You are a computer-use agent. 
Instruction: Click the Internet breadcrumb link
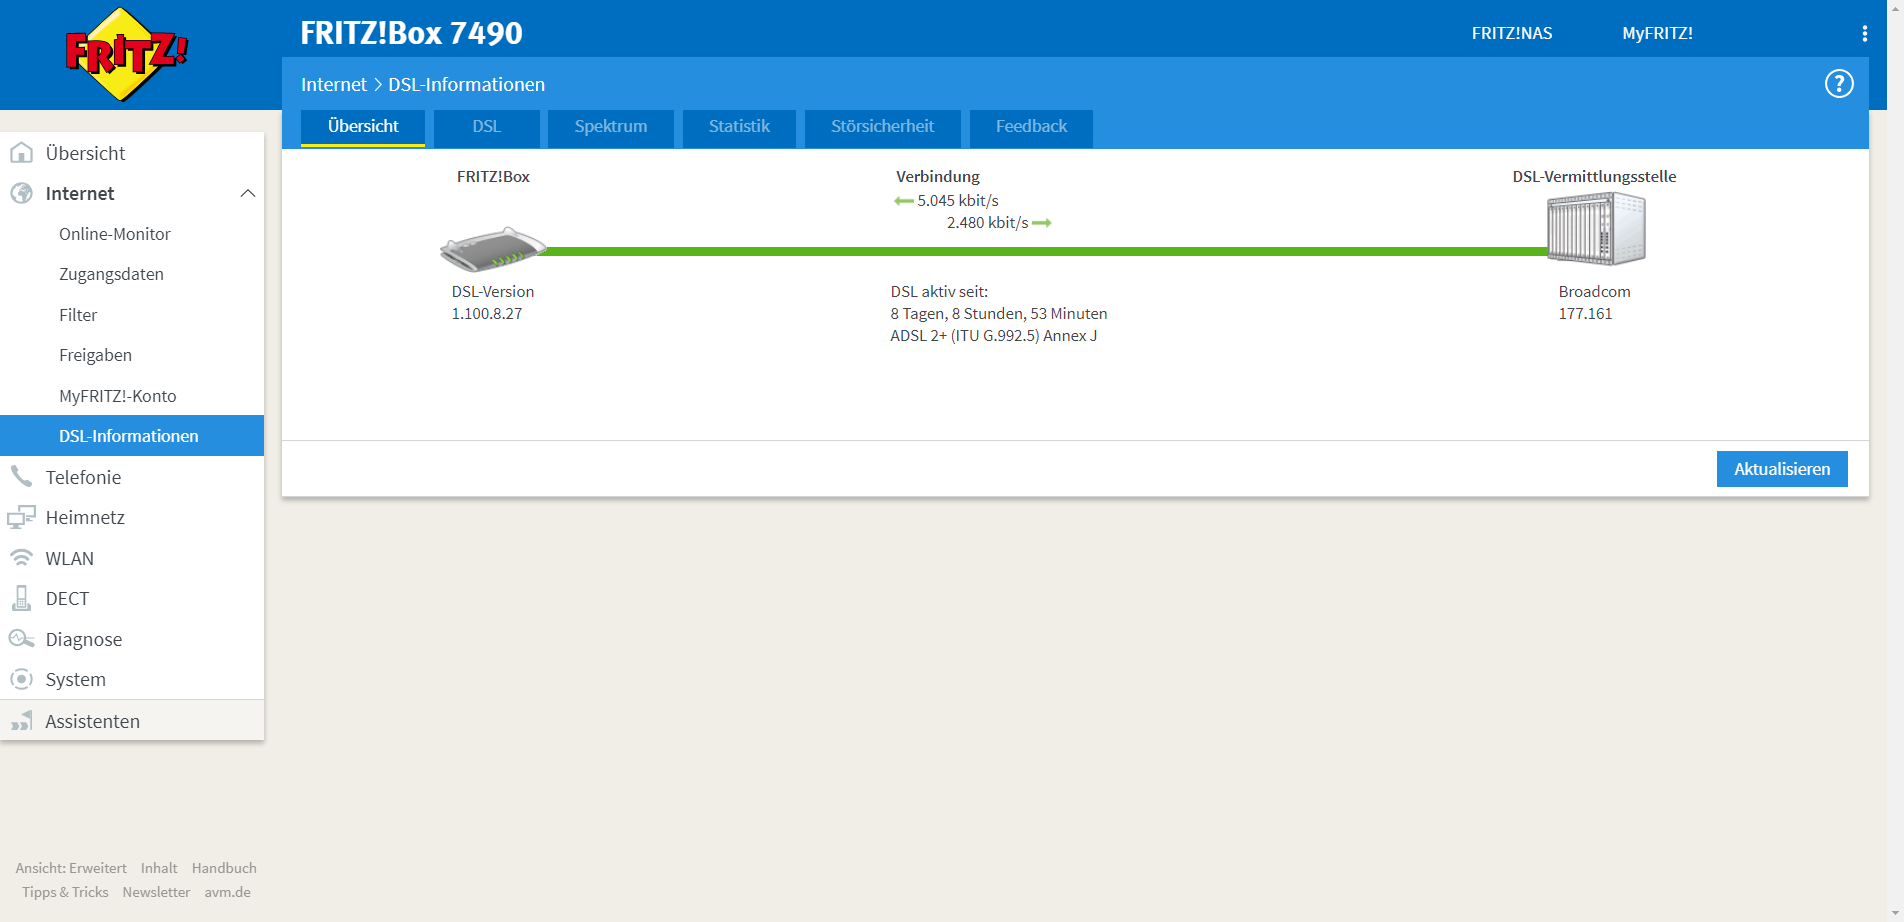[334, 85]
